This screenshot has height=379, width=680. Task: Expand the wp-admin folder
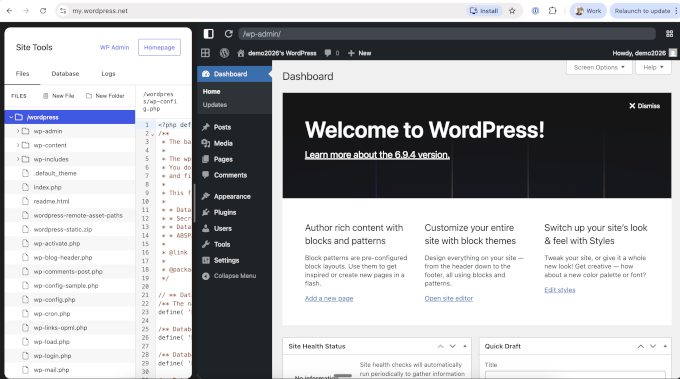pos(18,131)
